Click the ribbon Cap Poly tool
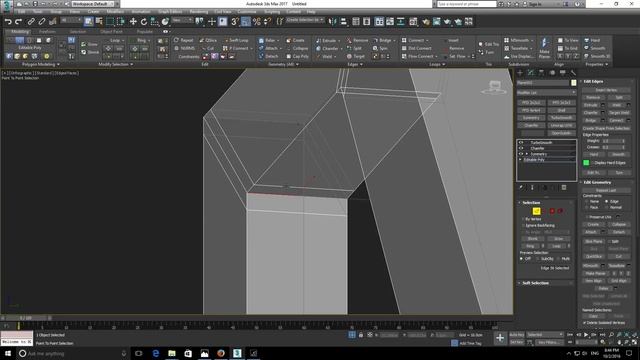The width and height of the screenshot is (640, 360). pos(297,56)
